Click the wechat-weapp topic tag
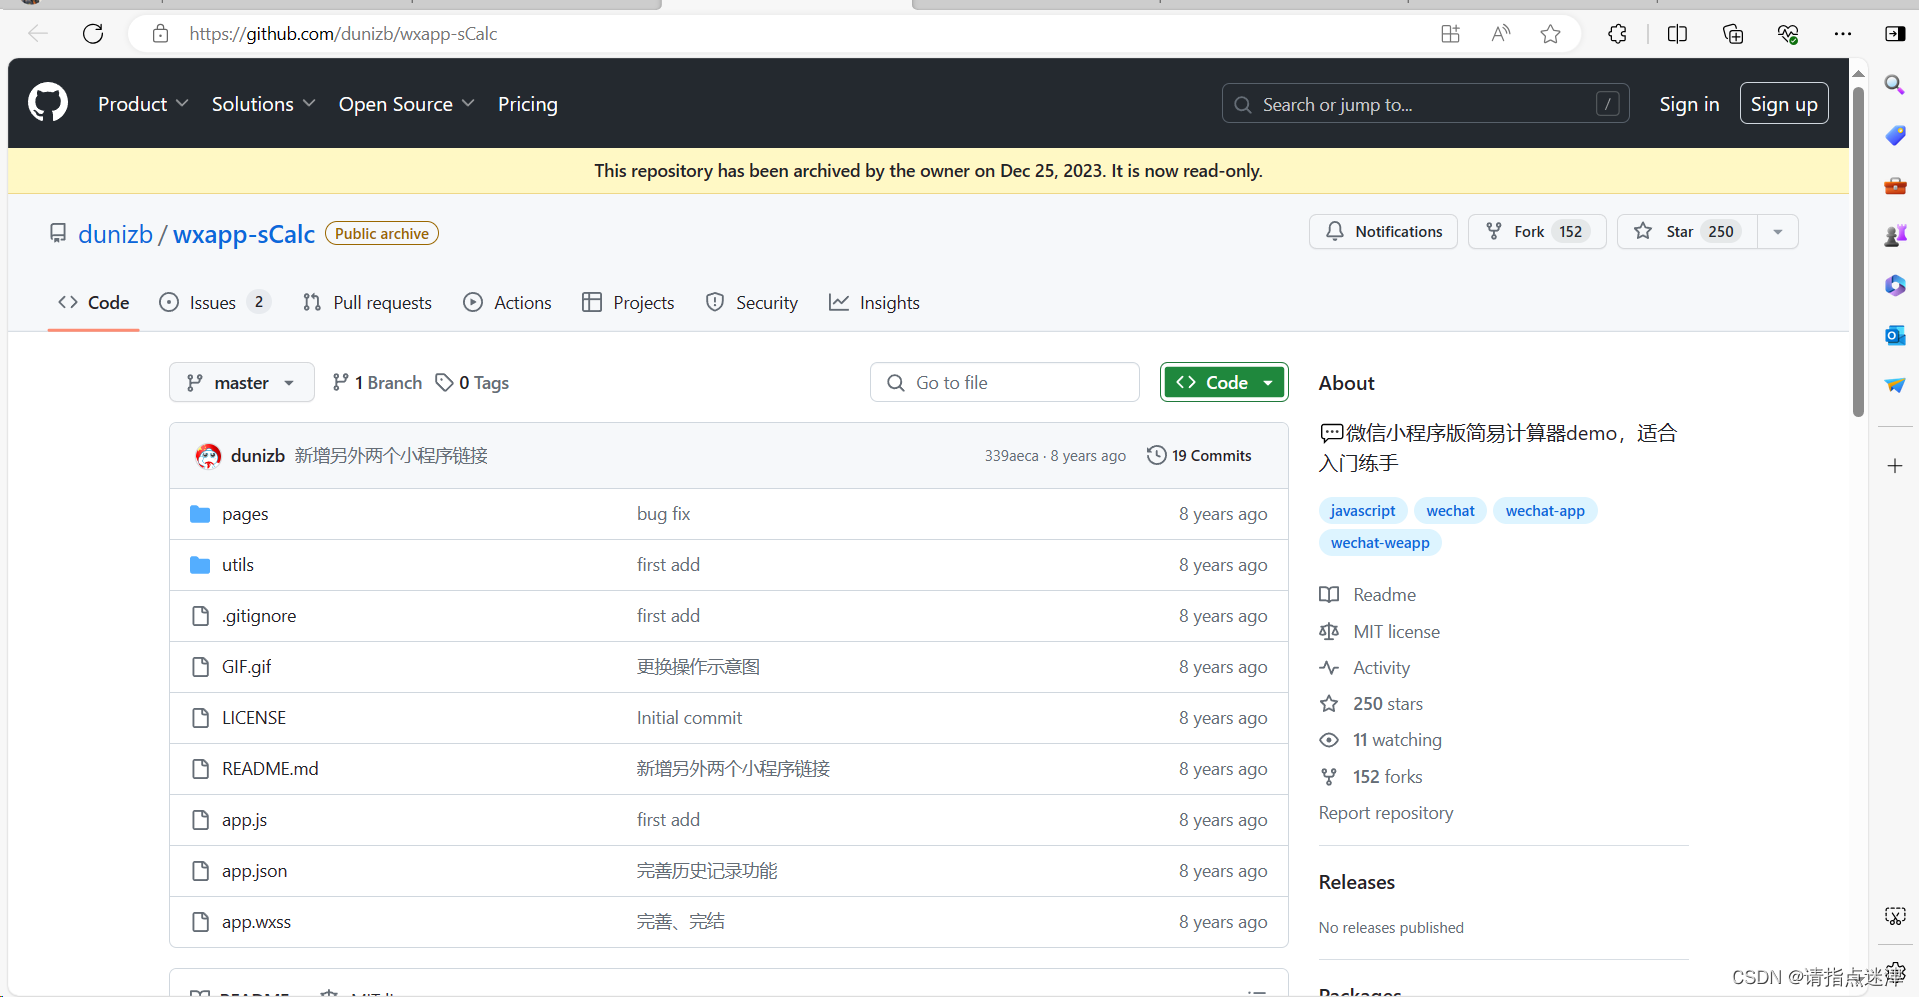 coord(1380,543)
